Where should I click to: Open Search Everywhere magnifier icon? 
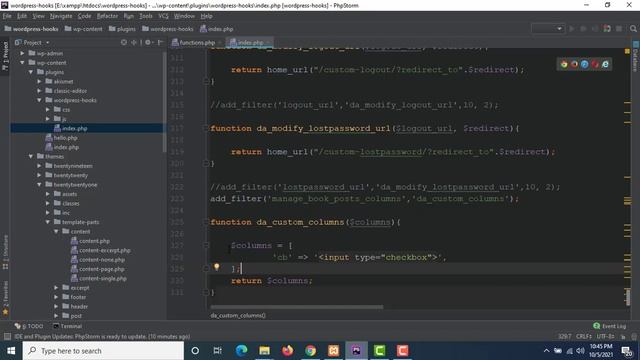tap(633, 29)
